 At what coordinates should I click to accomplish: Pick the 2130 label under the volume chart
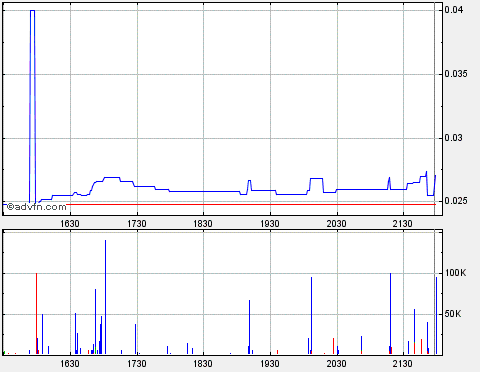pyautogui.click(x=403, y=363)
